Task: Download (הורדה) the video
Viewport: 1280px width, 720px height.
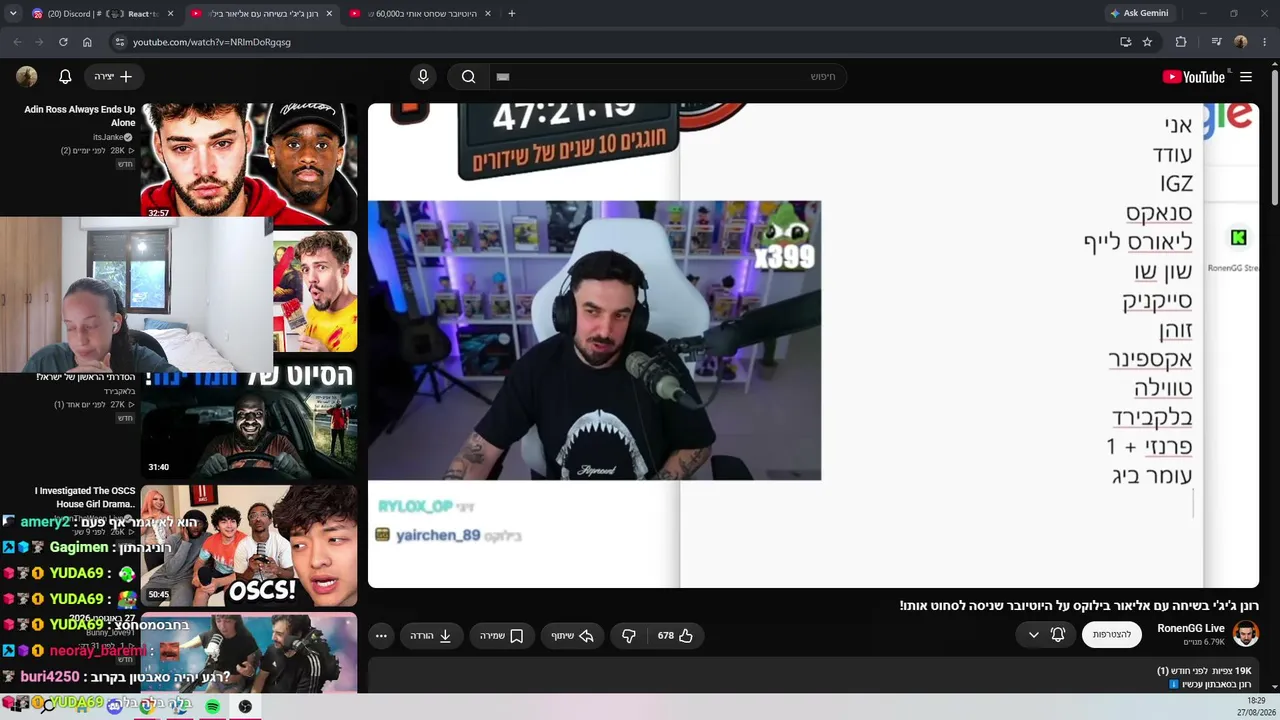Action: (432, 635)
